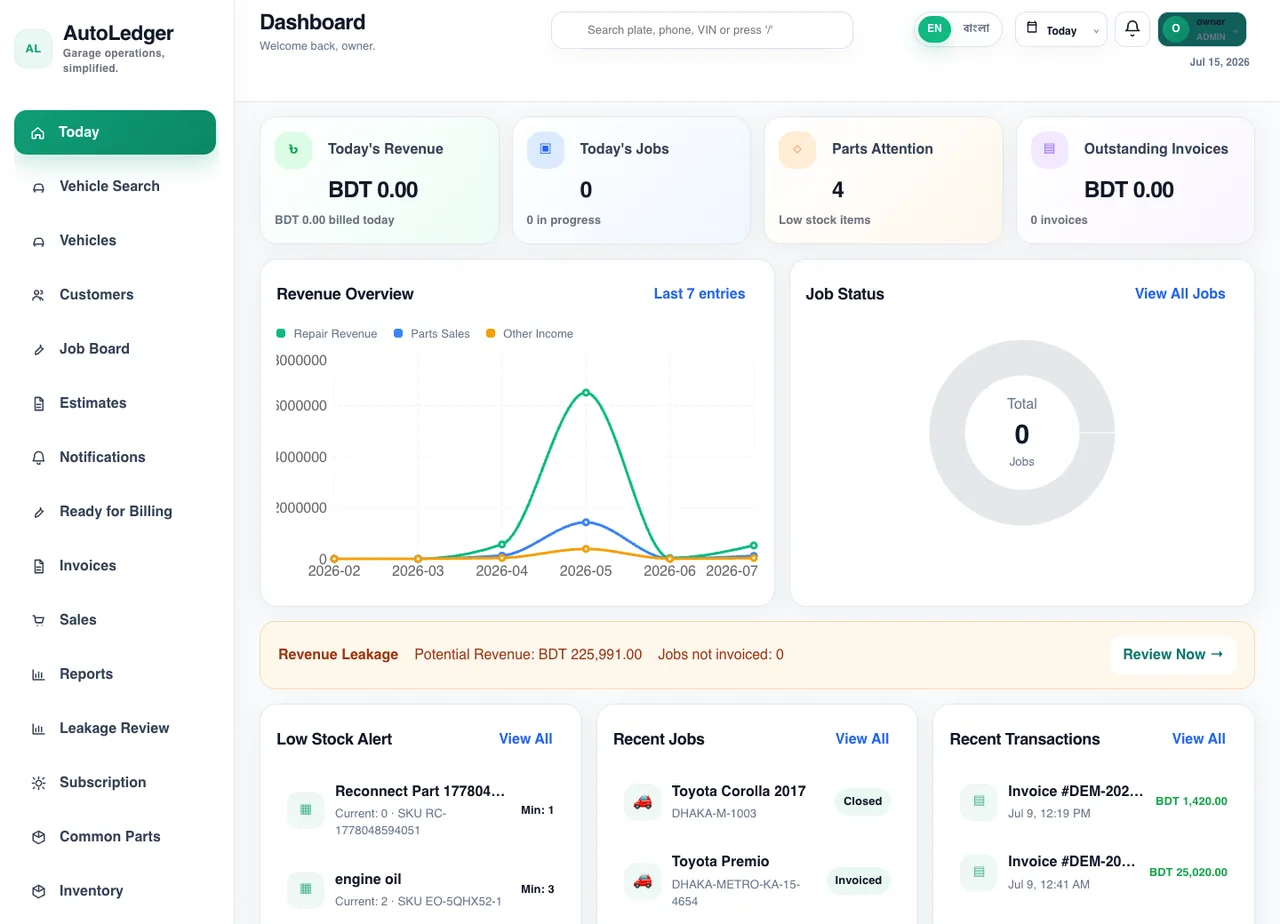Click the orange diamond icon on Parts Attention

tap(797, 149)
